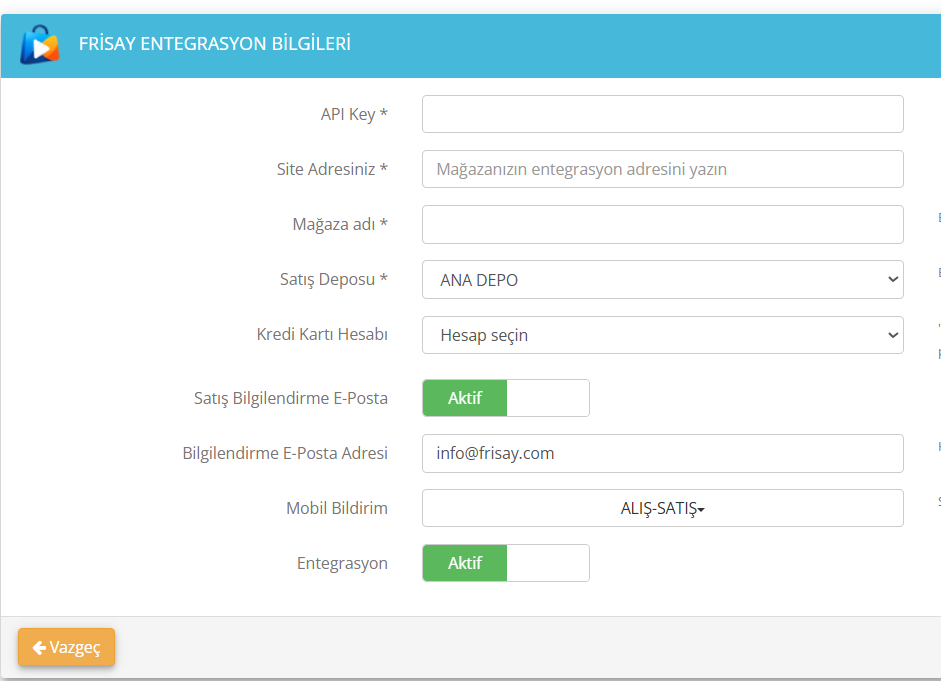Click the Site Adresiniz * label
Viewport: 941px width, 681px height.
point(332,169)
